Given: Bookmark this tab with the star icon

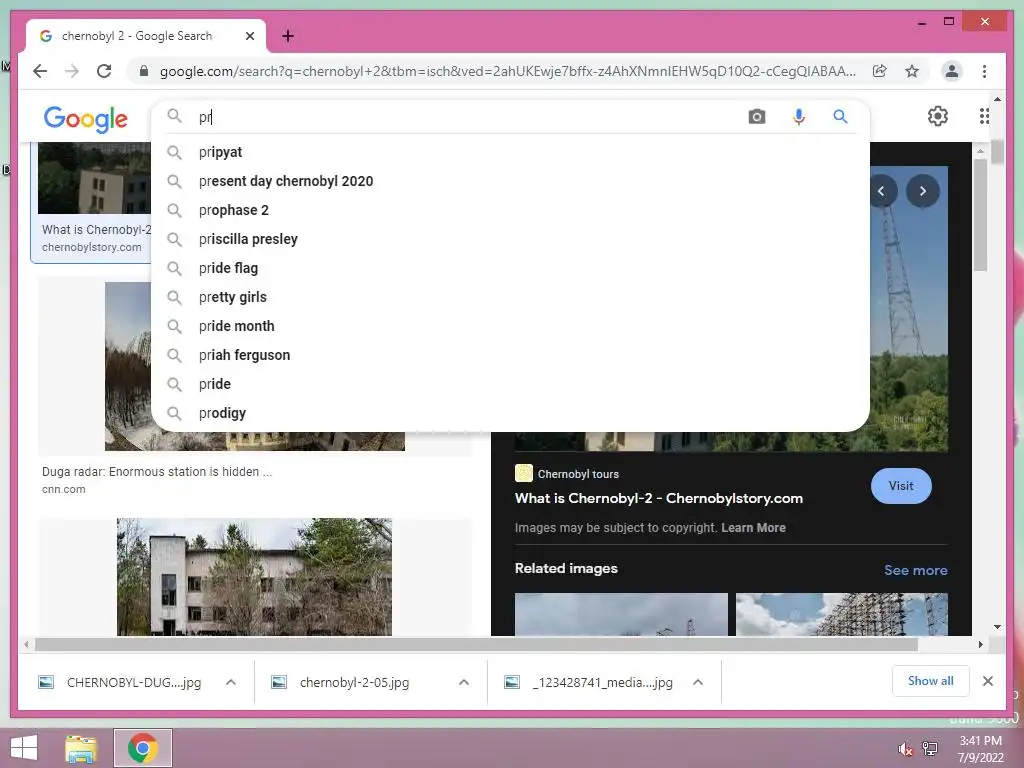Looking at the screenshot, I should [912, 71].
